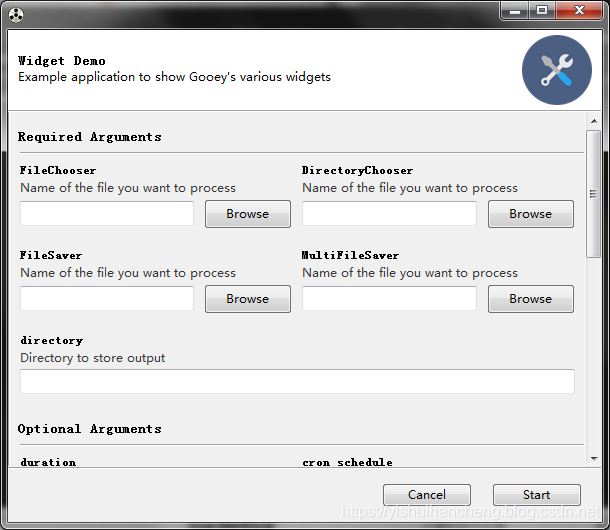Screen dimensions: 610x530
Task: Click the 'directory' label
Action: point(52,340)
